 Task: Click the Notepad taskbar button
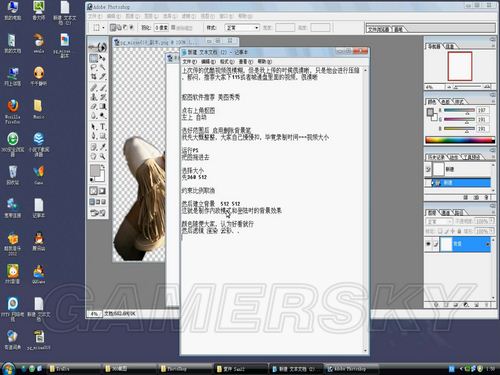(295, 369)
